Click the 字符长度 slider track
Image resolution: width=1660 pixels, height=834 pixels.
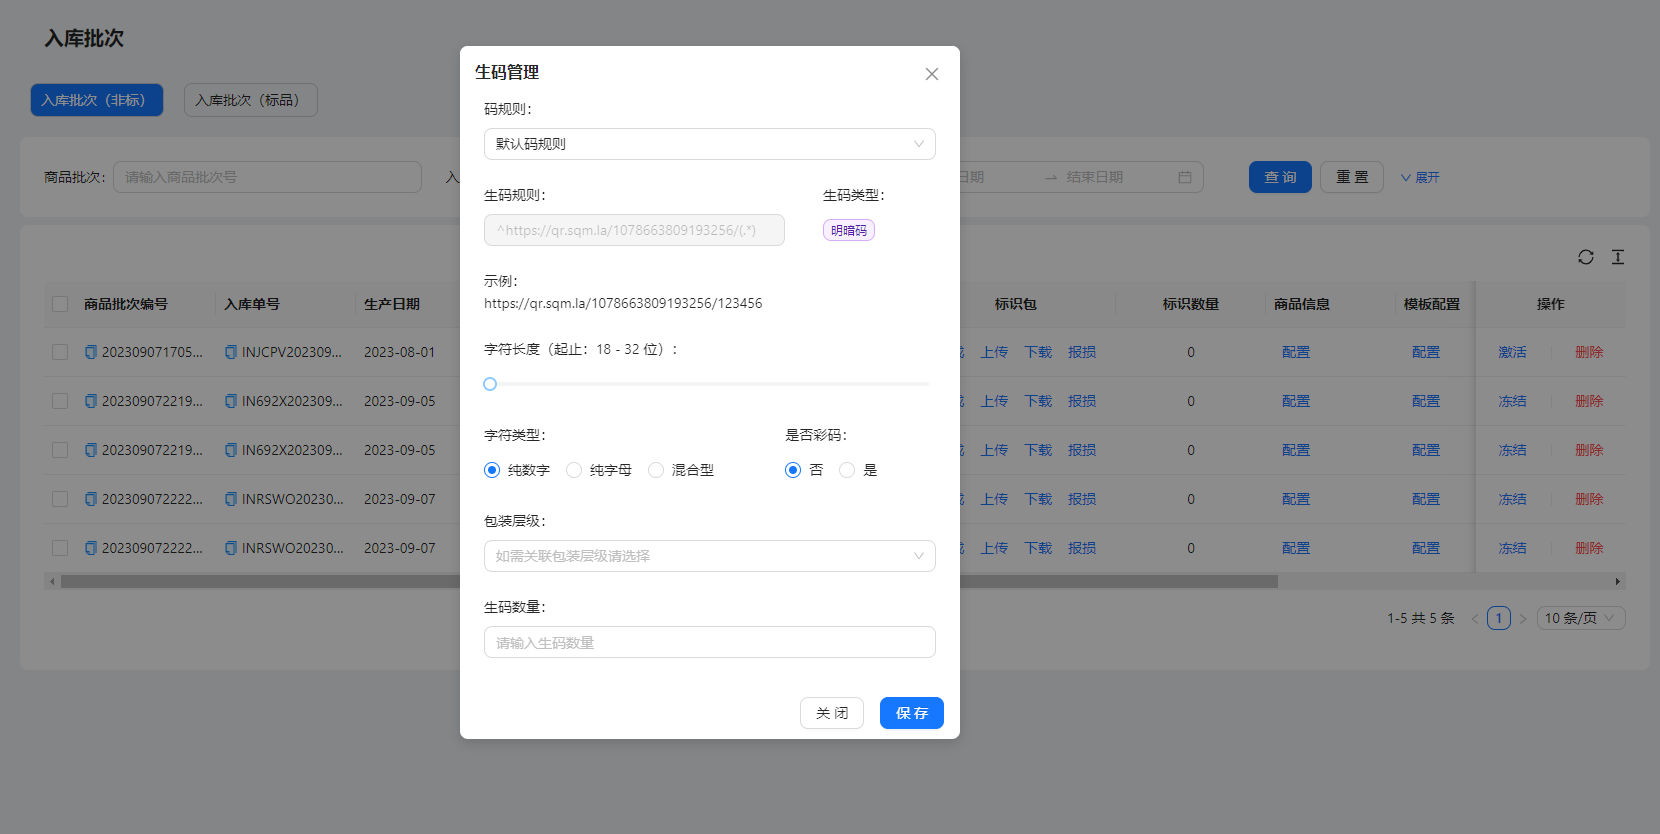click(710, 384)
